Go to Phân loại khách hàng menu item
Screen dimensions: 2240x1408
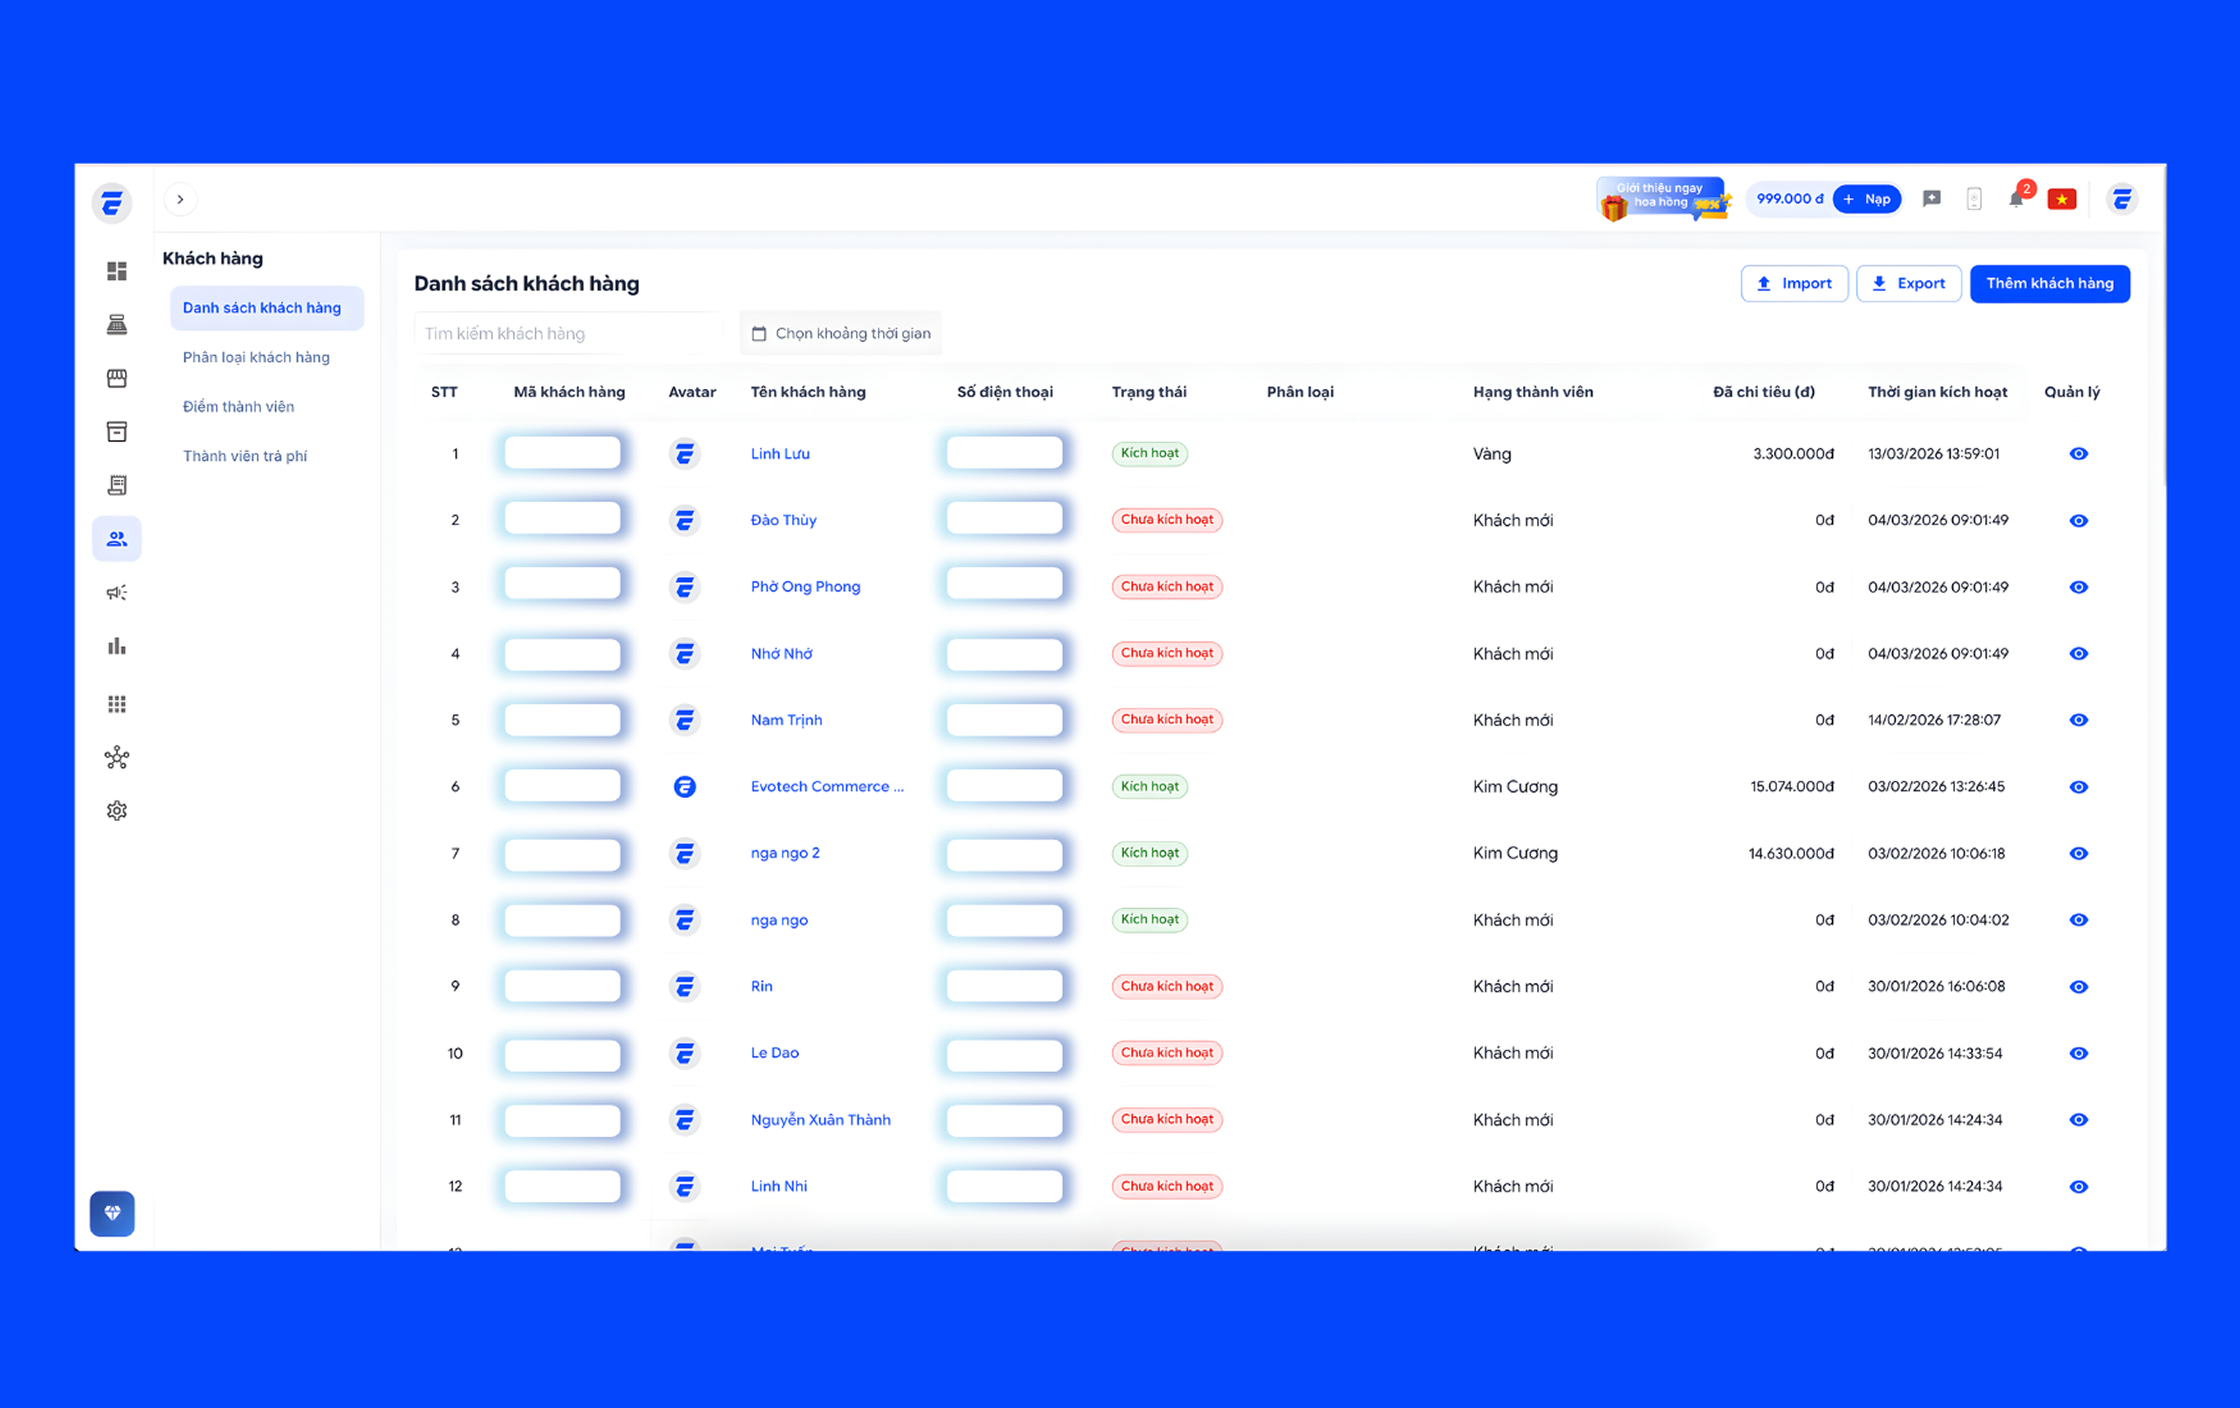(256, 357)
